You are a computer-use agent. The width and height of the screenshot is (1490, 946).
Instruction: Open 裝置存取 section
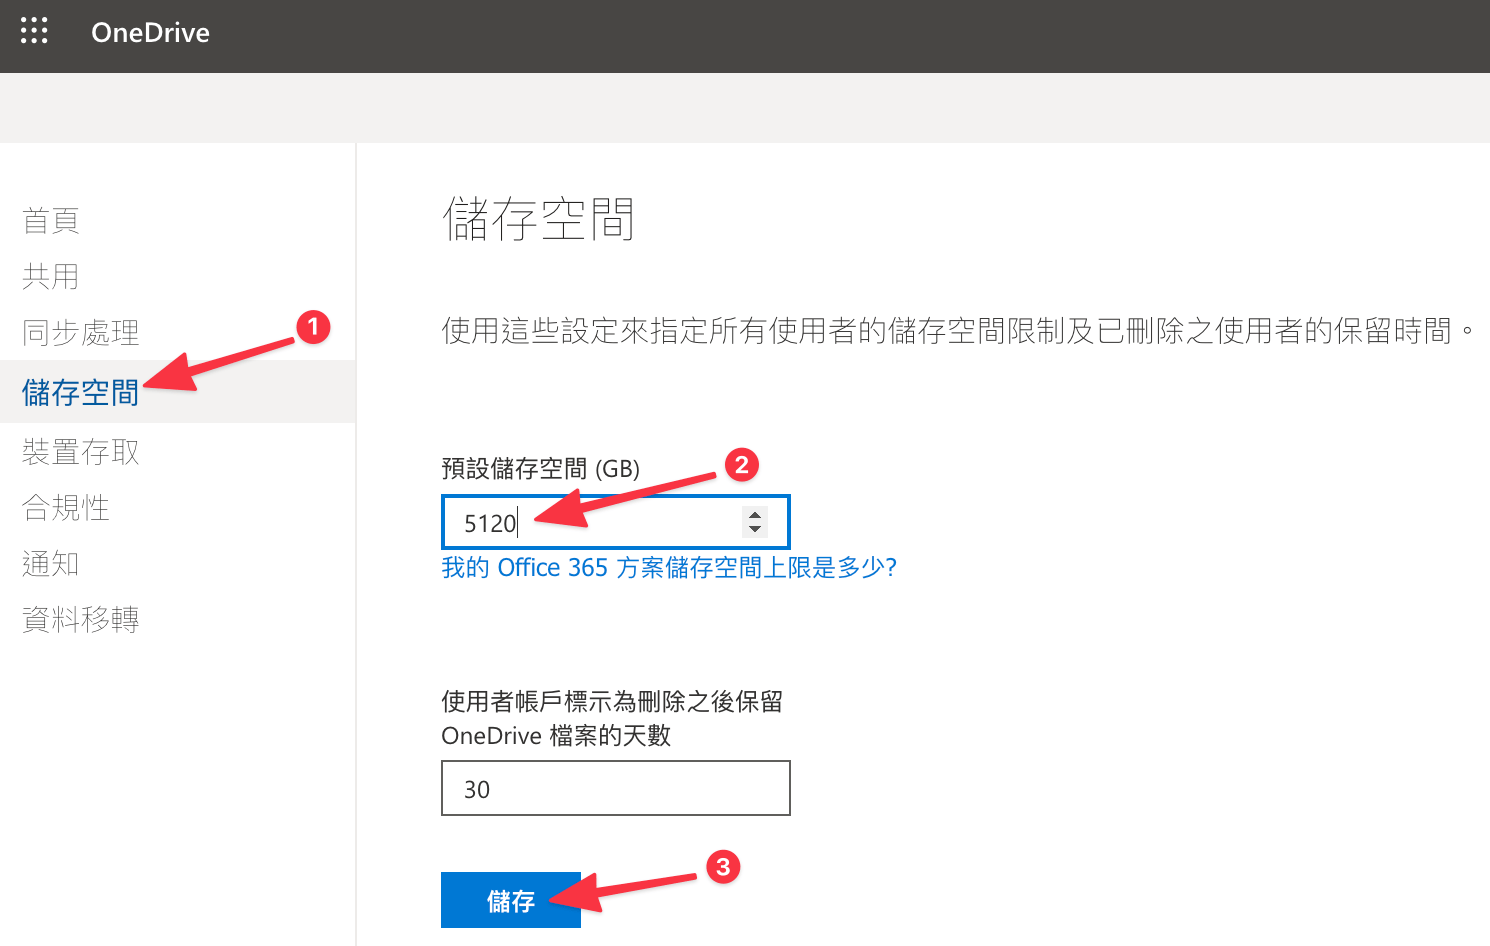(x=81, y=451)
